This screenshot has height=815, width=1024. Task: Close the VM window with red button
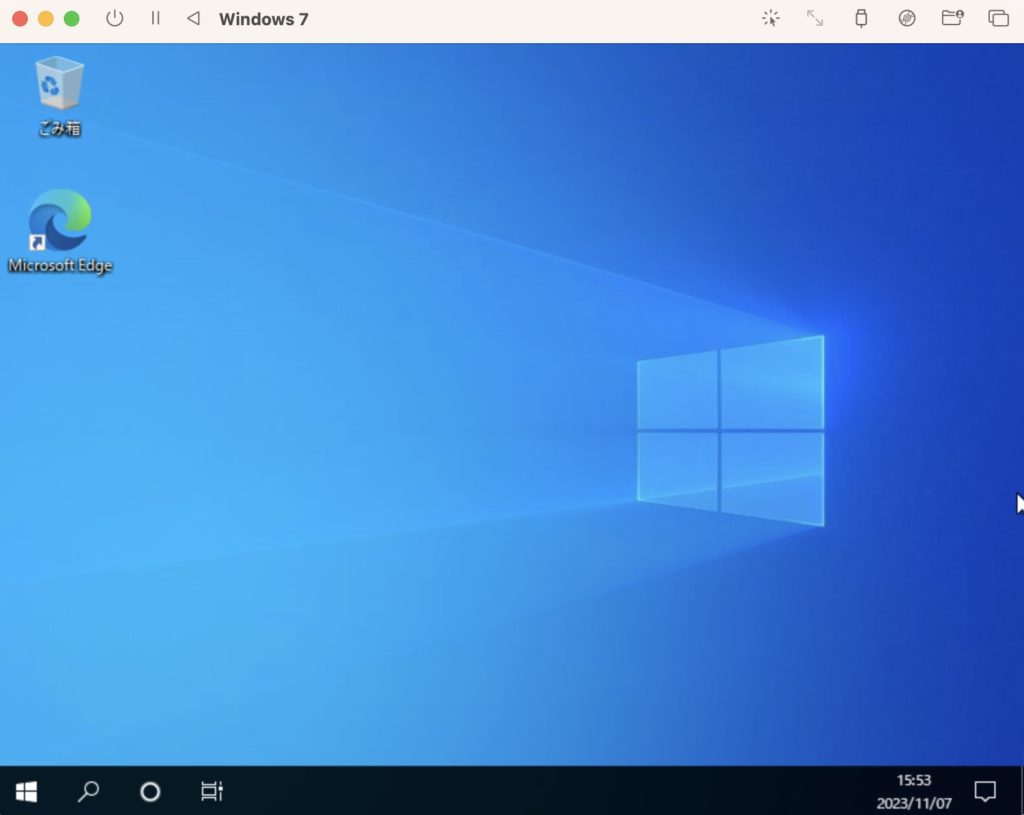point(20,18)
